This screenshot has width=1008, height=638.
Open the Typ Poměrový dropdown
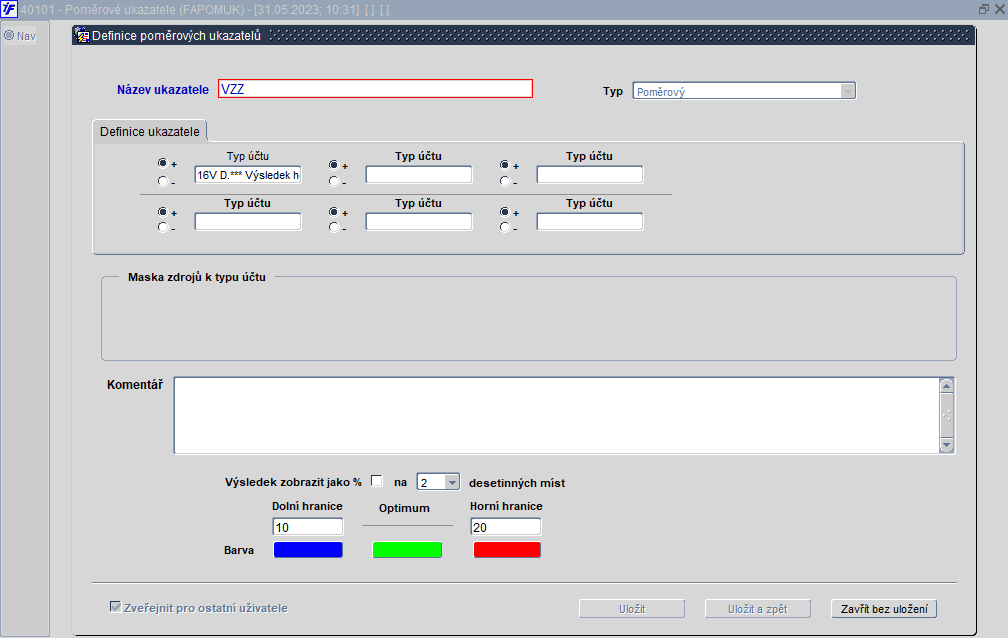click(848, 91)
